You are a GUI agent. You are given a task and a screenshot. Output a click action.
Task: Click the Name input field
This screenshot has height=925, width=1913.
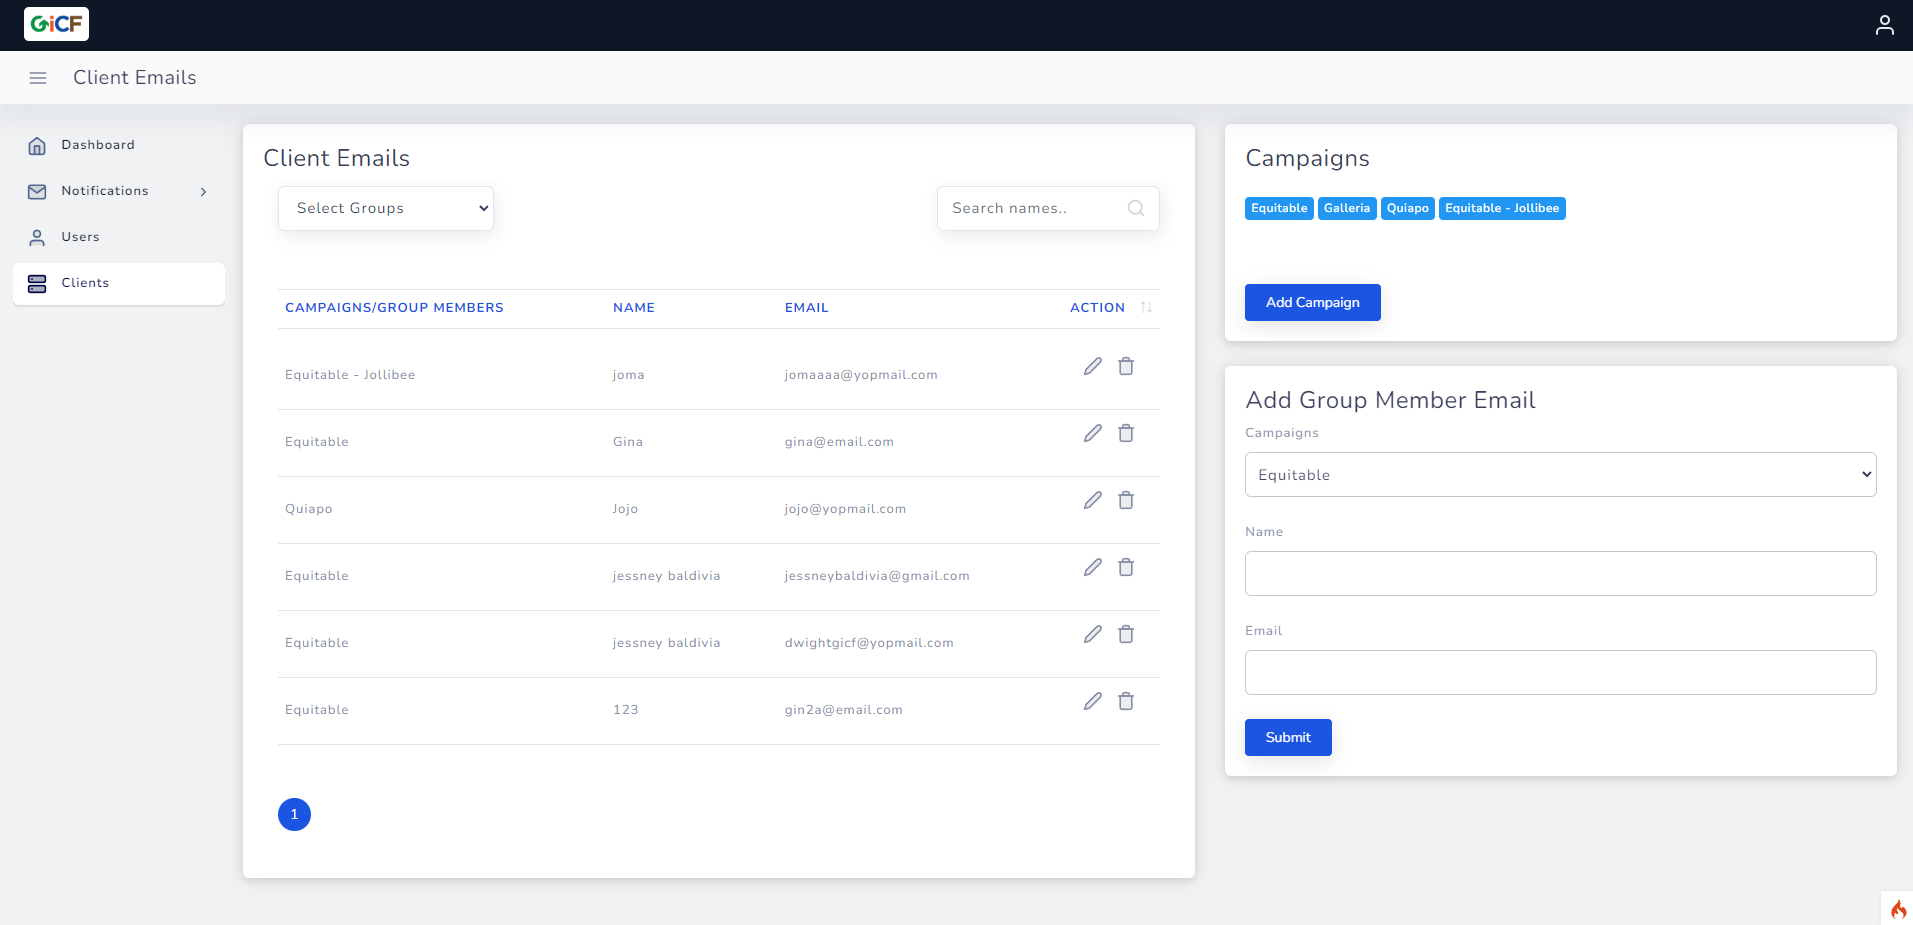click(x=1560, y=573)
